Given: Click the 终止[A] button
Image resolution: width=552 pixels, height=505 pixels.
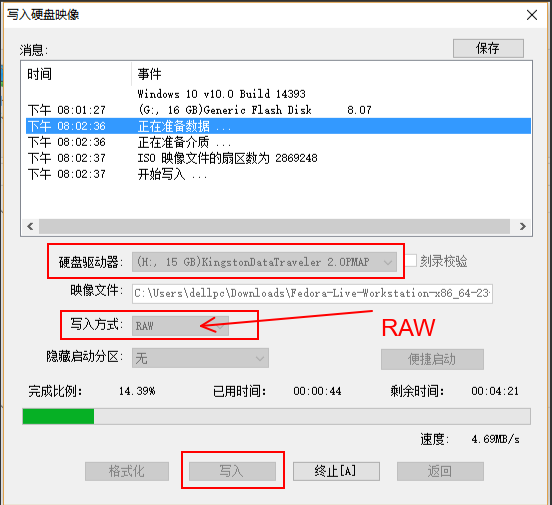Looking at the screenshot, I should 336,471.
